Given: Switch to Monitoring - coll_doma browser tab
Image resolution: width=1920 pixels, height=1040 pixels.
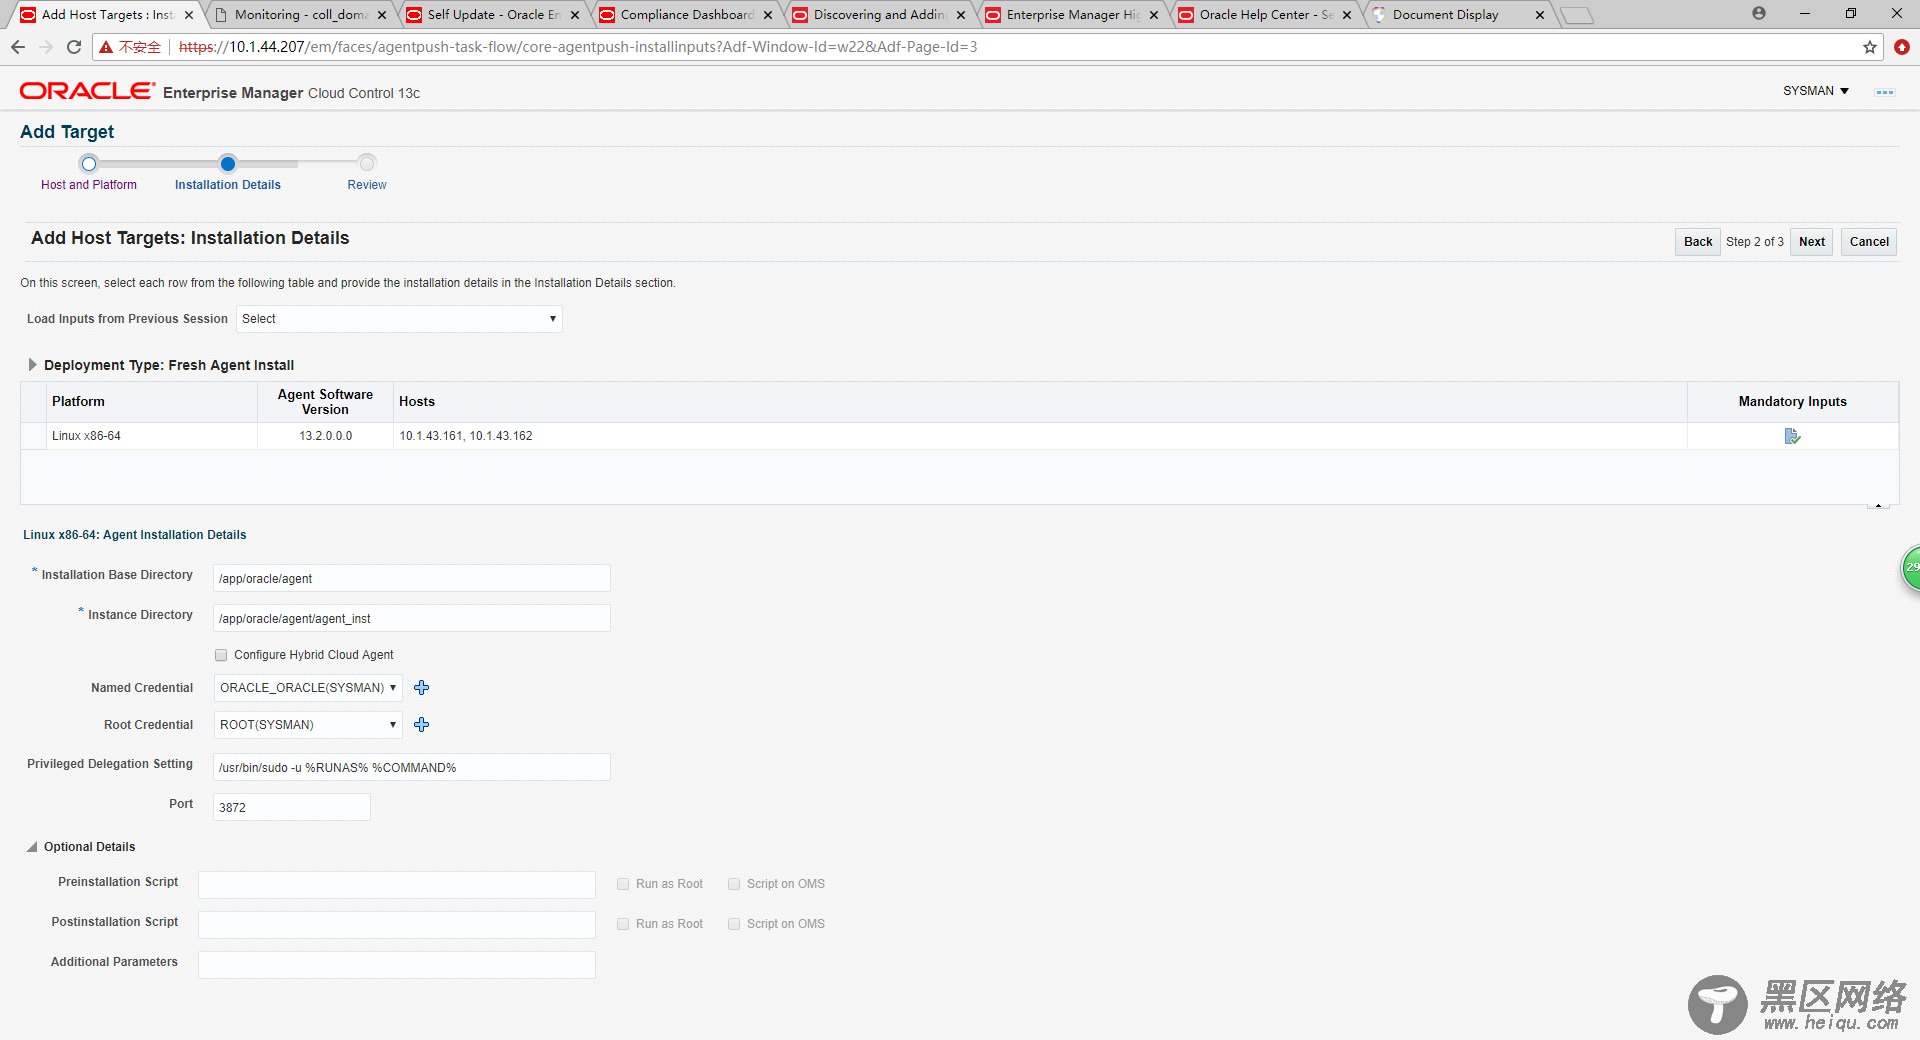Looking at the screenshot, I should 301,15.
